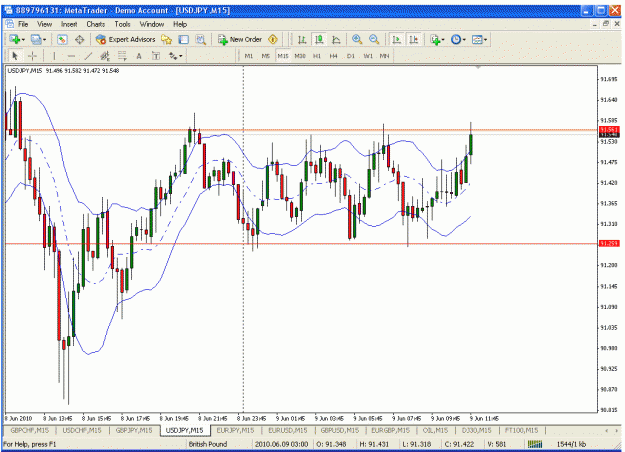Screen dimensions: 625x452
Task: Zoom in on the chart
Action: click(357, 39)
